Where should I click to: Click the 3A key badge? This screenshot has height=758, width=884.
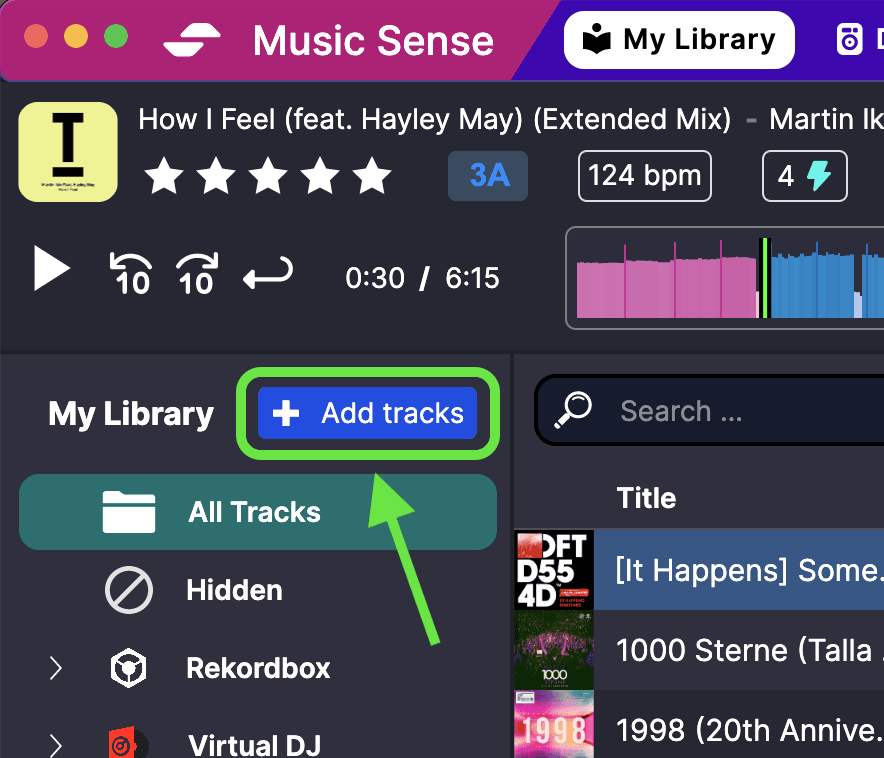pos(488,174)
